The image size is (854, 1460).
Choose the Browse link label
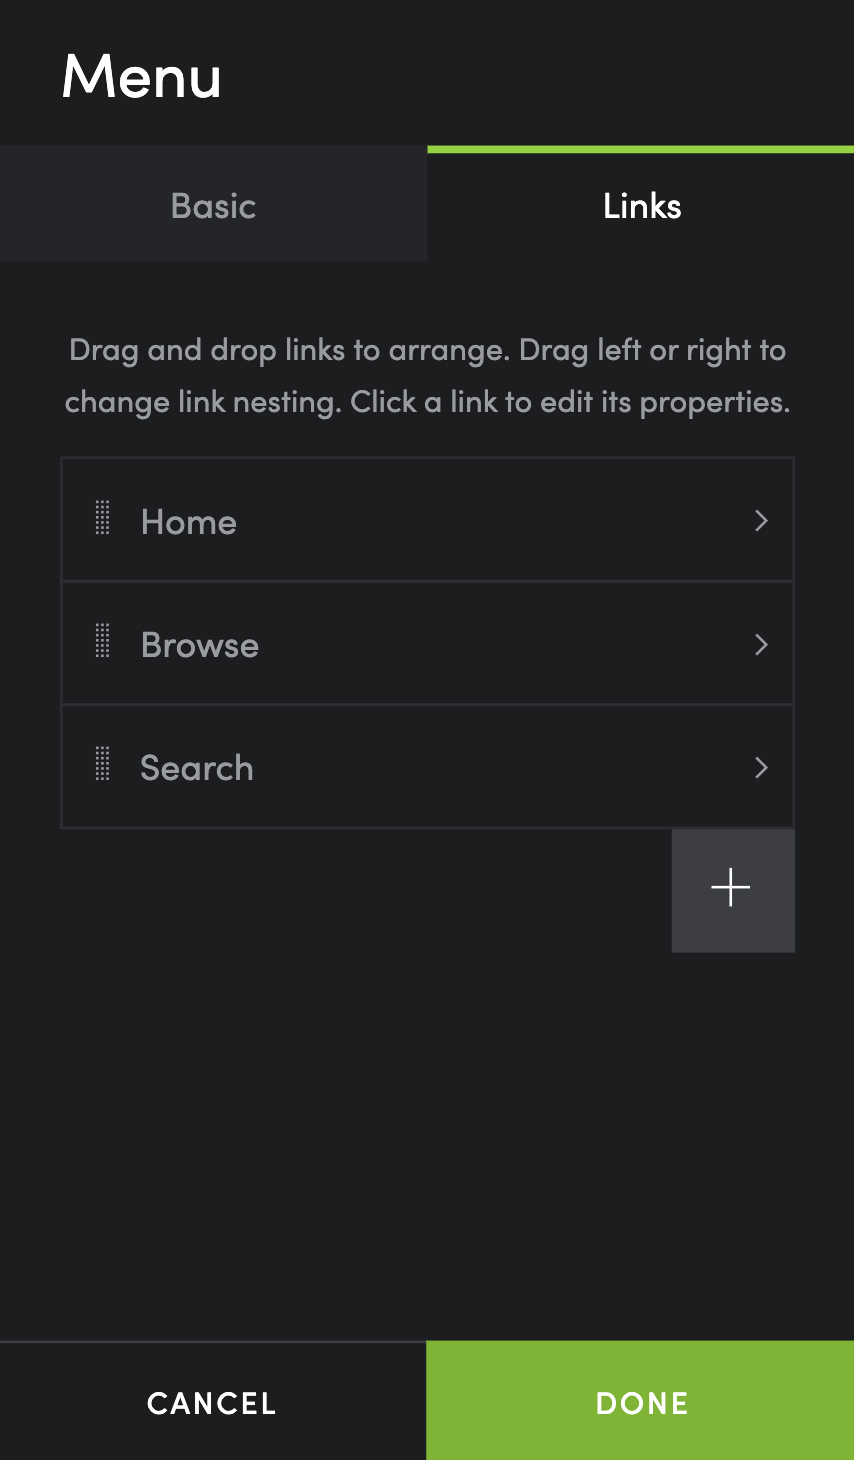pos(200,645)
